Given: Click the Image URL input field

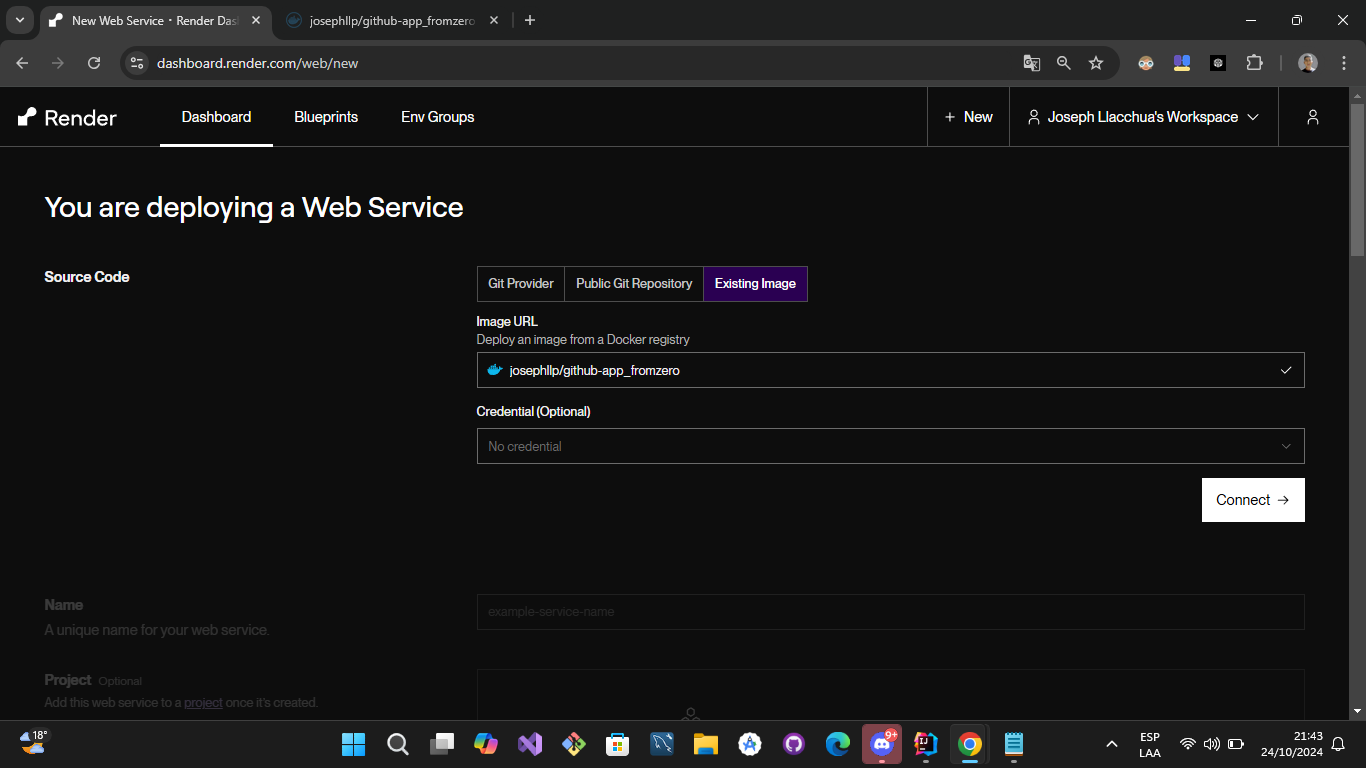Looking at the screenshot, I should click(890, 370).
